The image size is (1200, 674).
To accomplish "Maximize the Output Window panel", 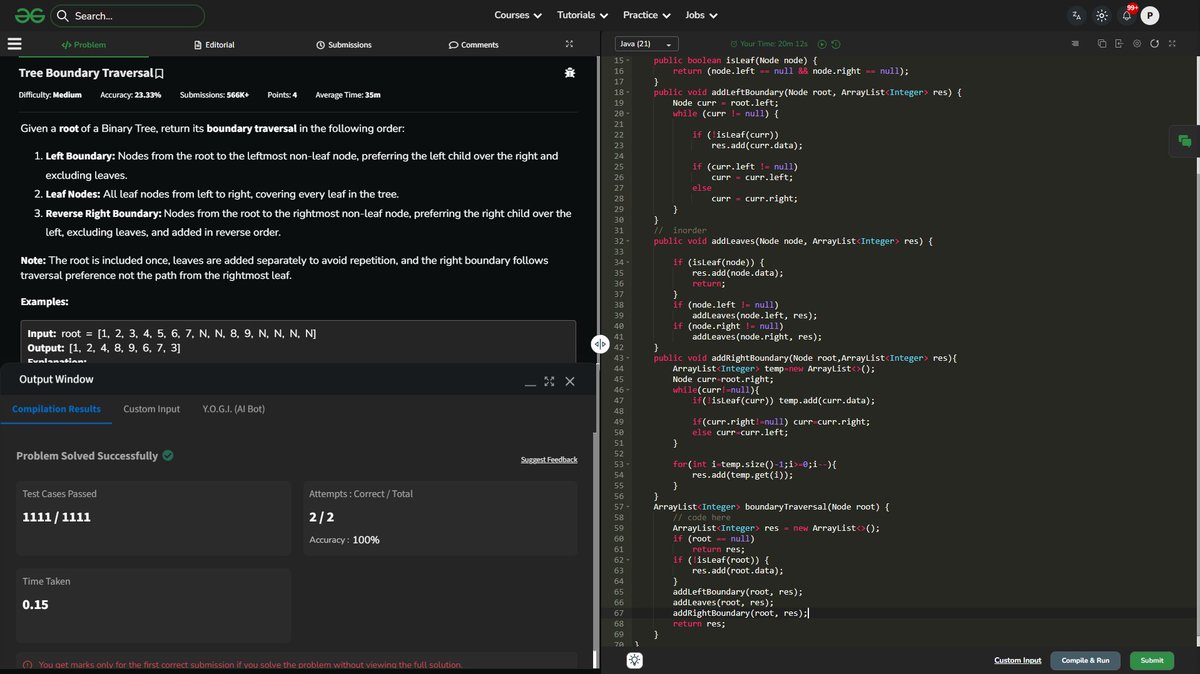I will 549,381.
